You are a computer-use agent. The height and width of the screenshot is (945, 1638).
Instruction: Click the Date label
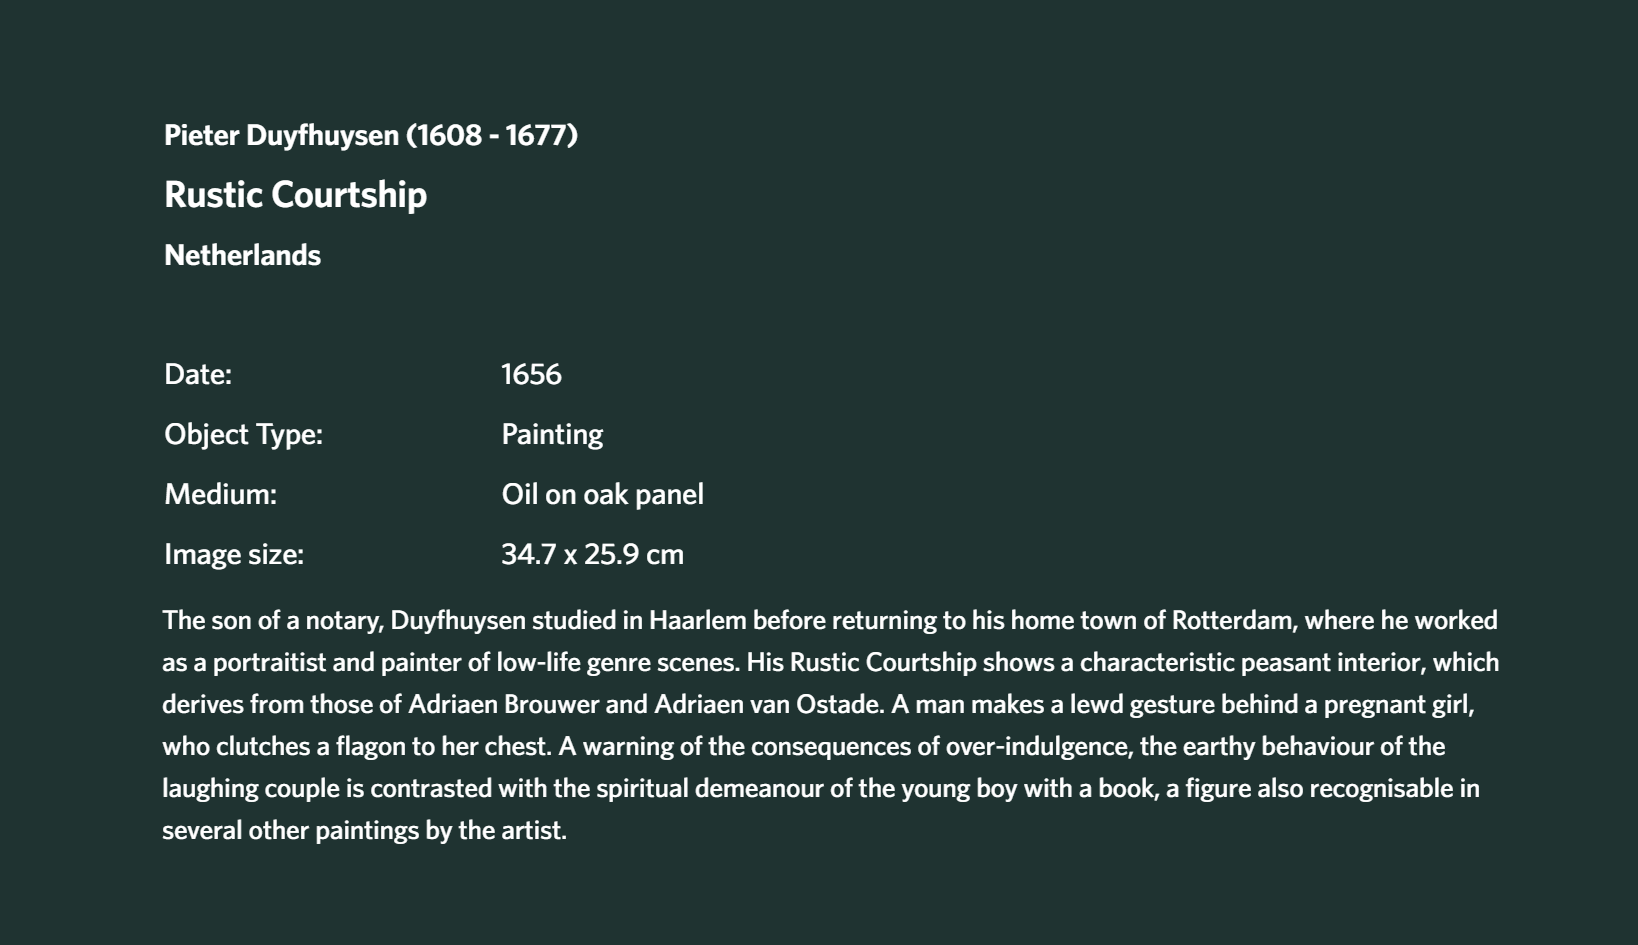pos(198,374)
